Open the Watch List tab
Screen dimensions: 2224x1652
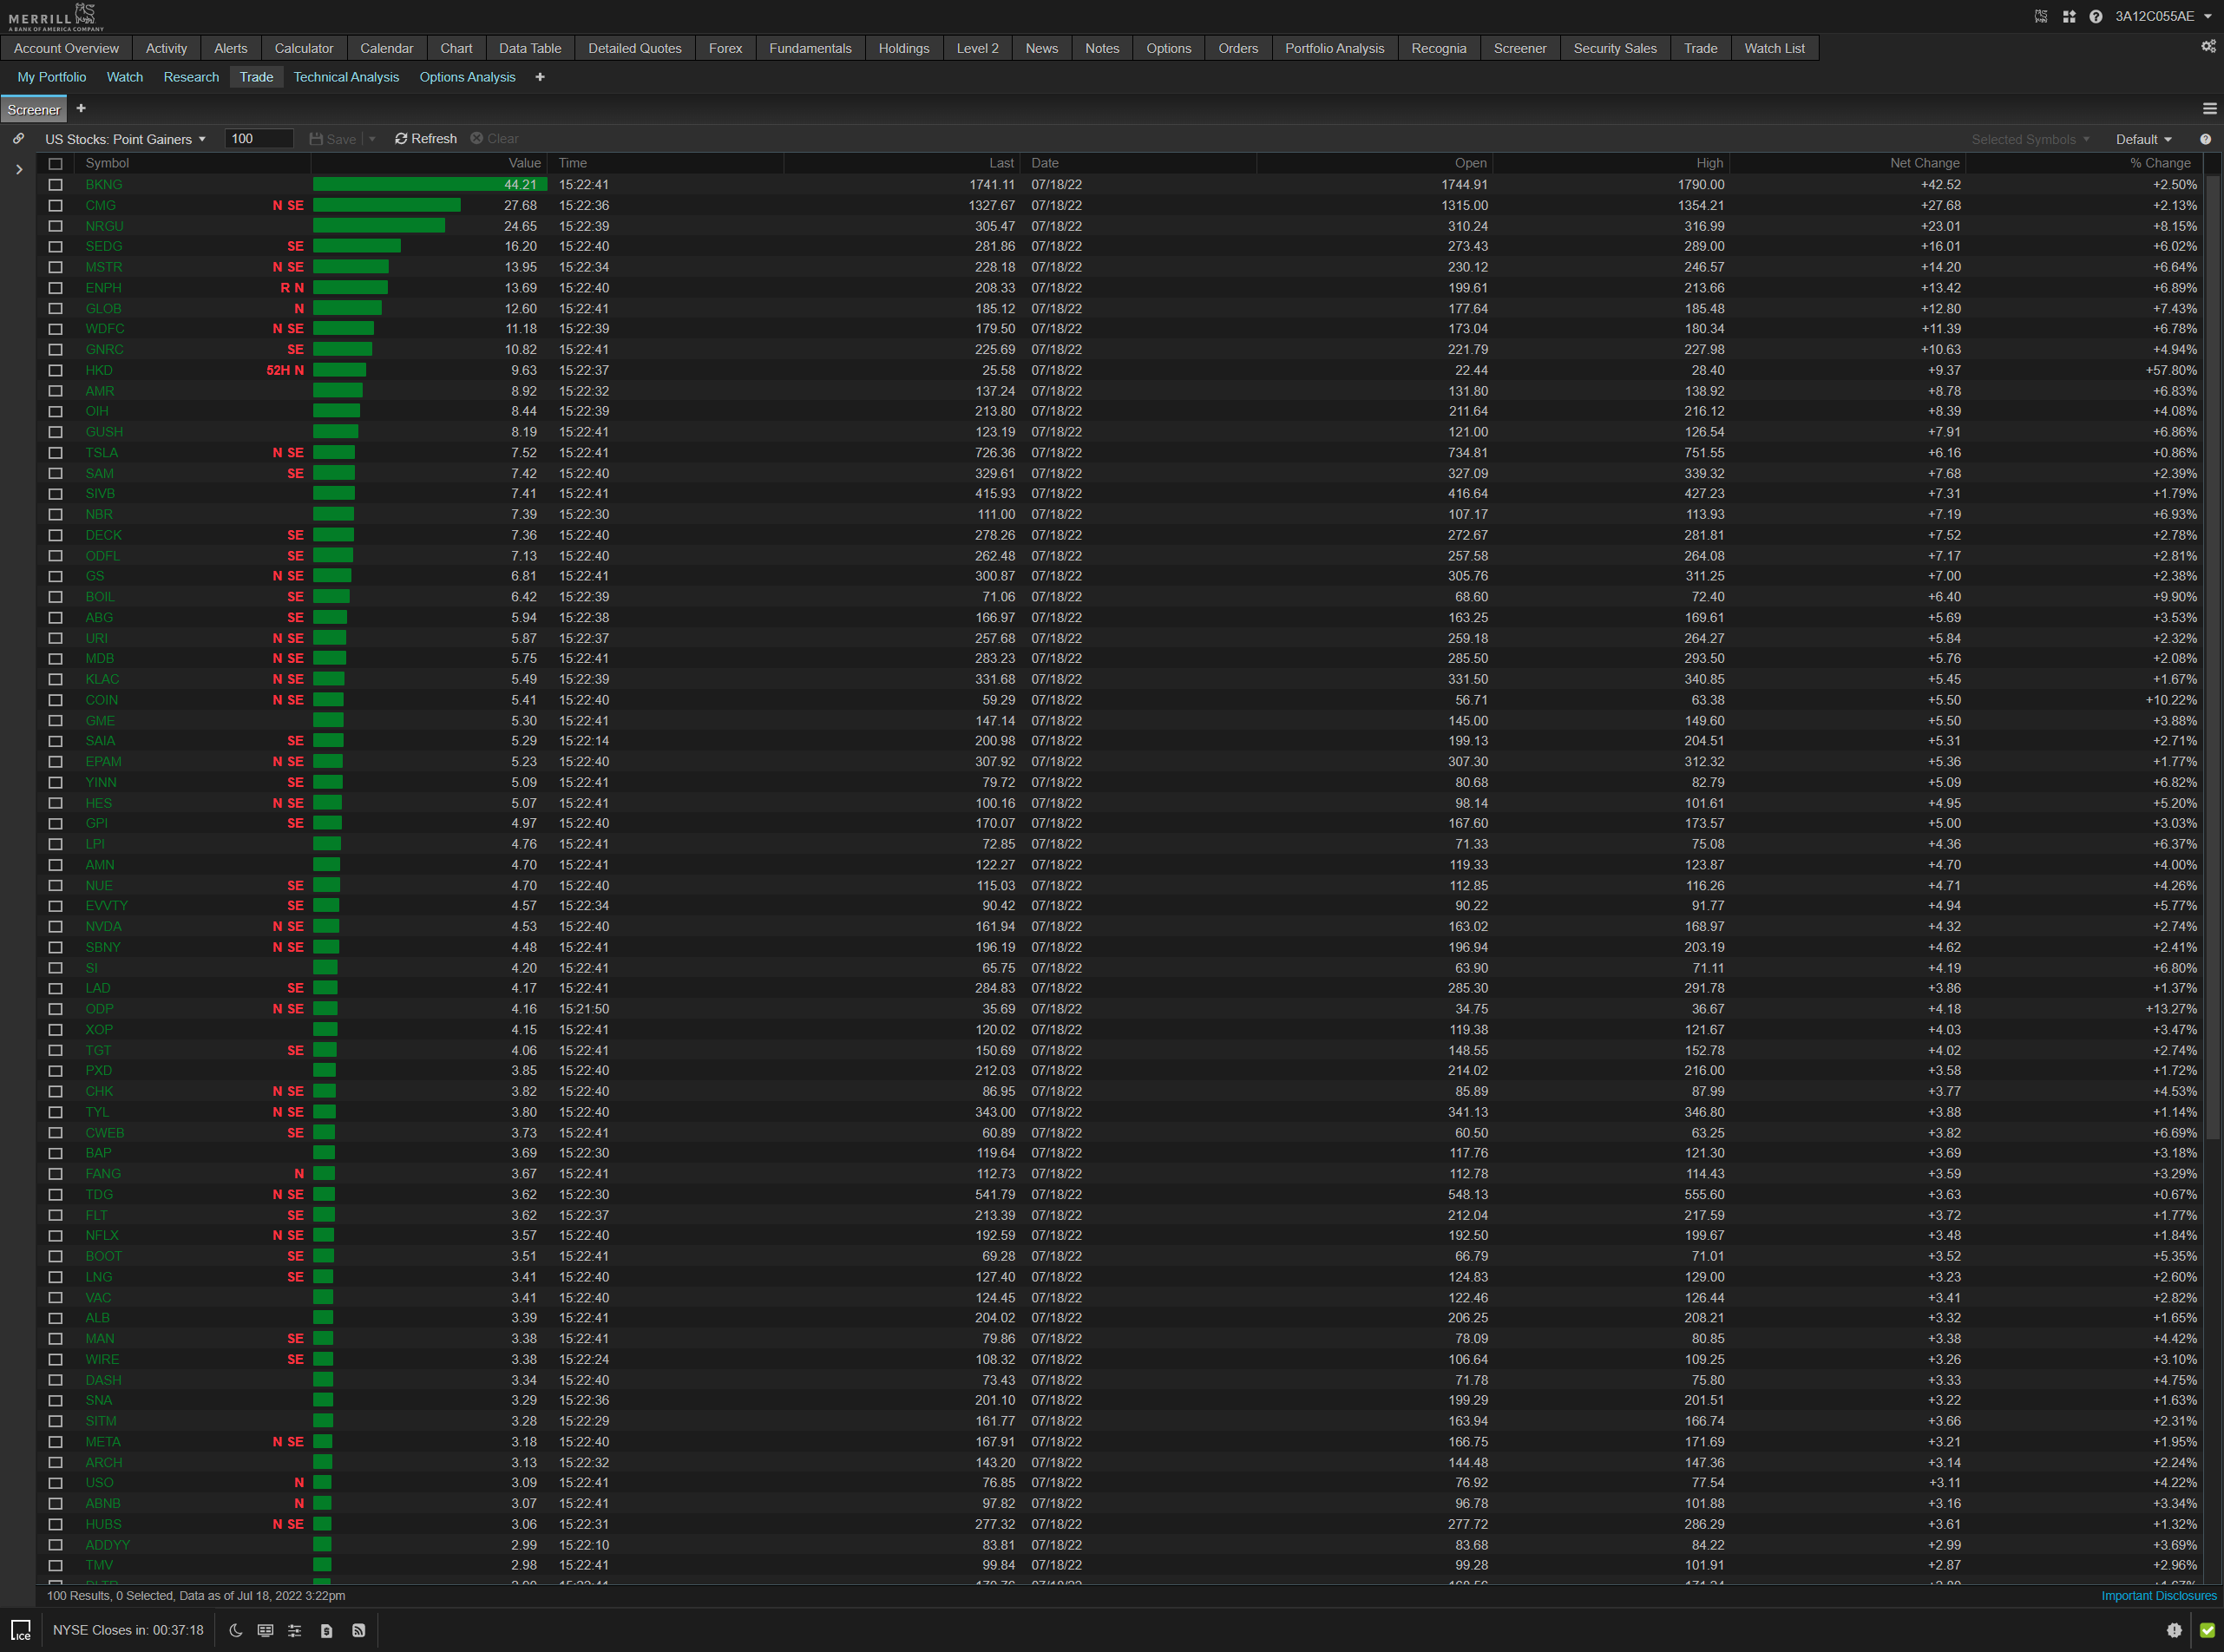[1774, 48]
